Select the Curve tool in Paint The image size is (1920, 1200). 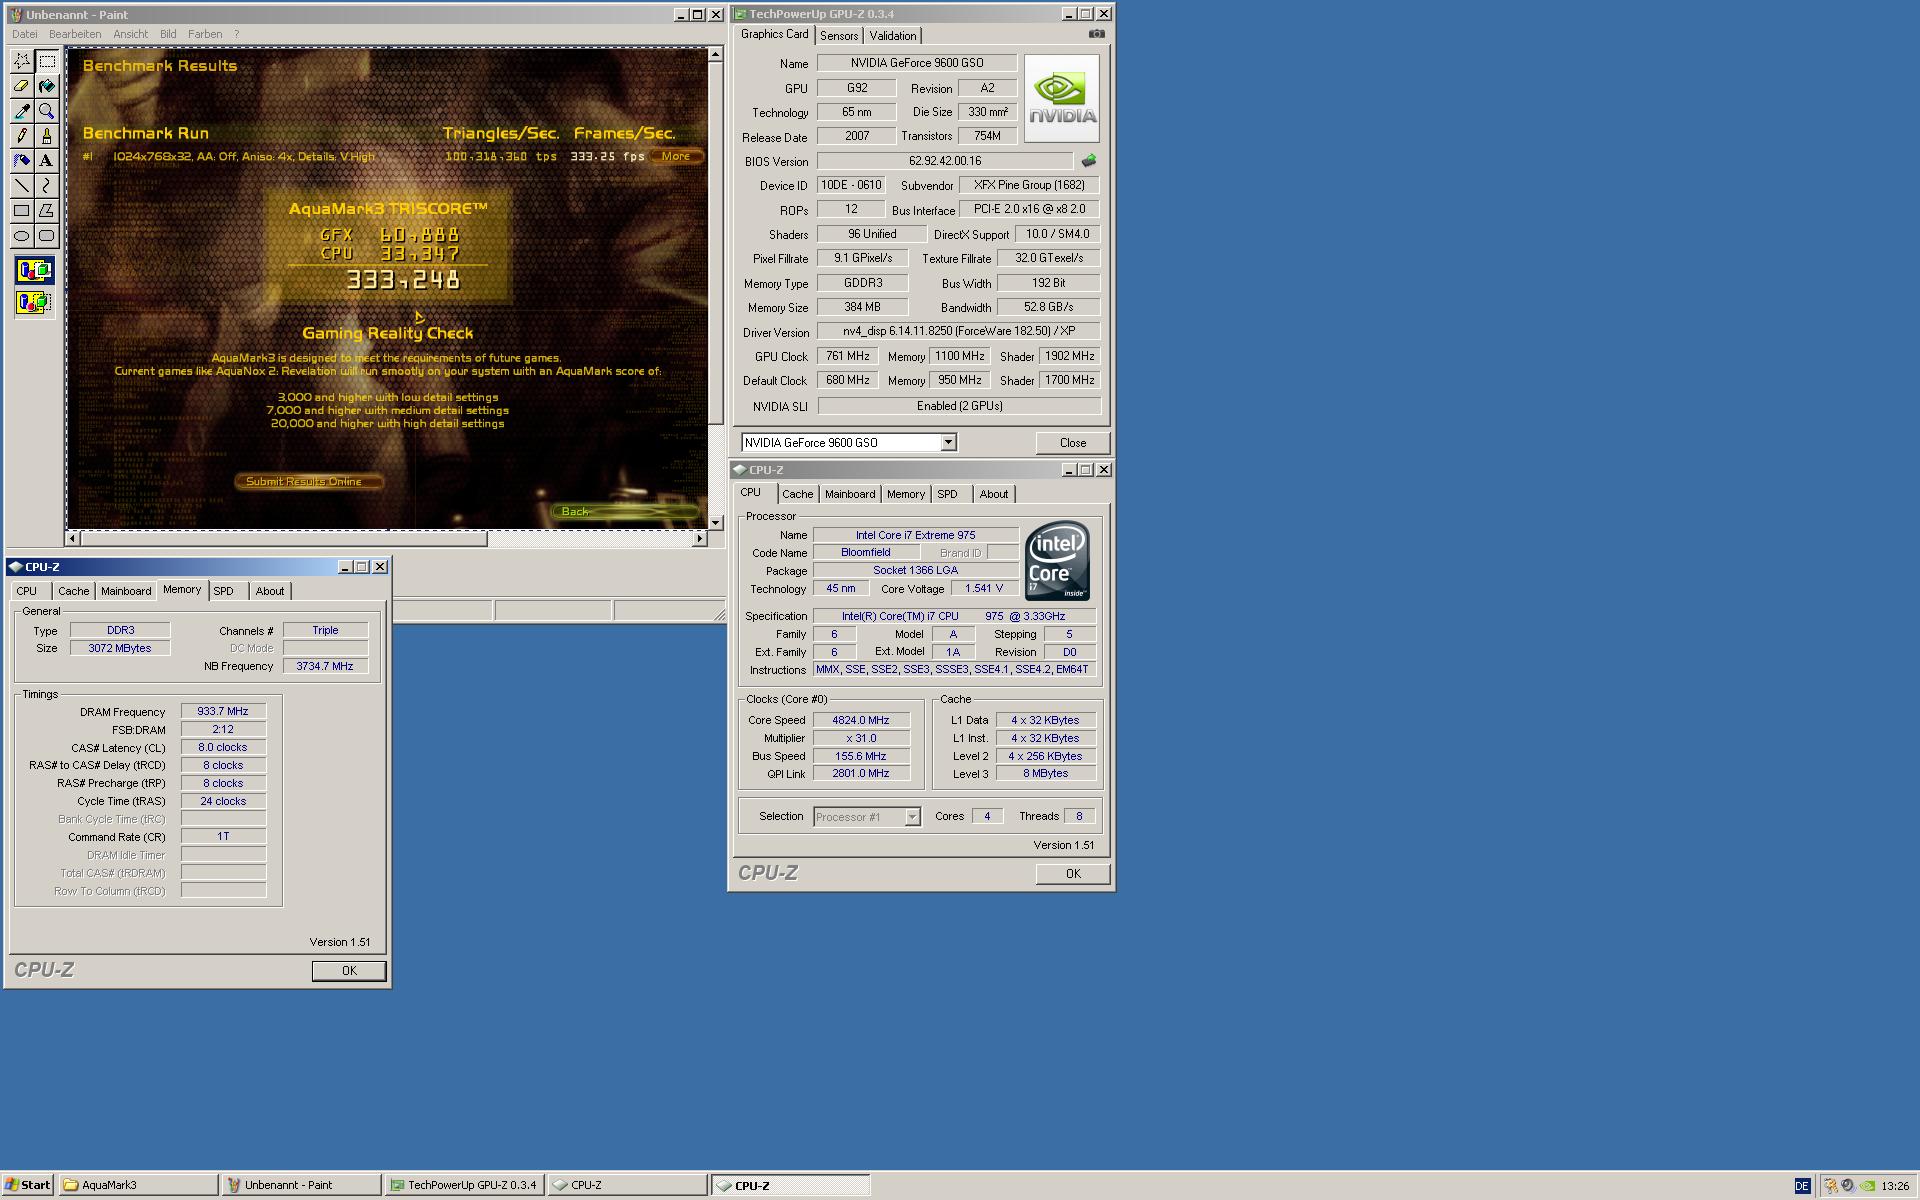pyautogui.click(x=46, y=186)
